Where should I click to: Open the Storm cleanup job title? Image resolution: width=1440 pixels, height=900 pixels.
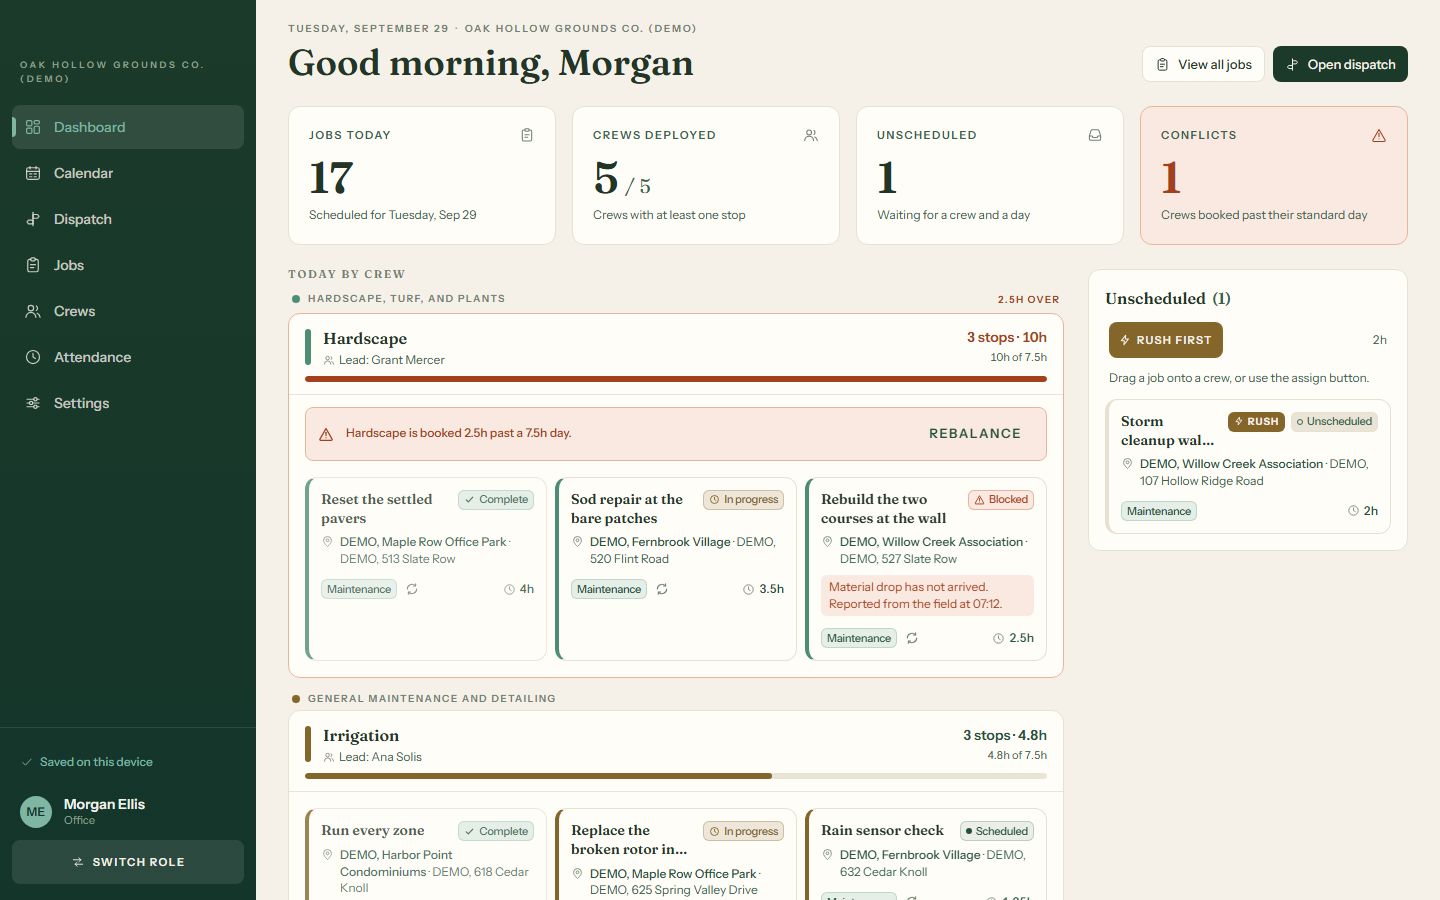(1167, 431)
